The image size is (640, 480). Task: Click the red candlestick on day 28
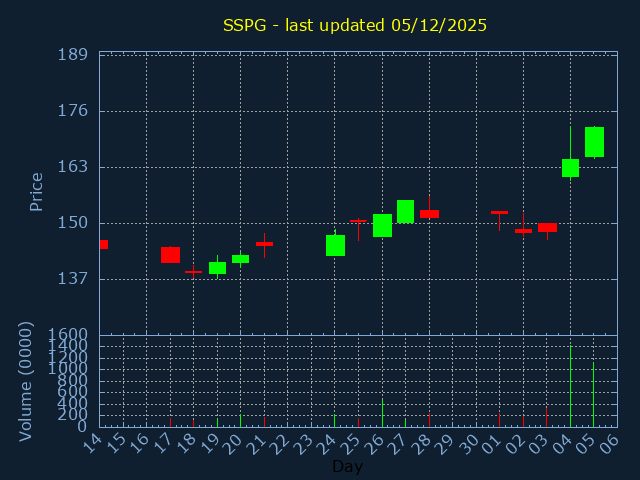tap(429, 213)
